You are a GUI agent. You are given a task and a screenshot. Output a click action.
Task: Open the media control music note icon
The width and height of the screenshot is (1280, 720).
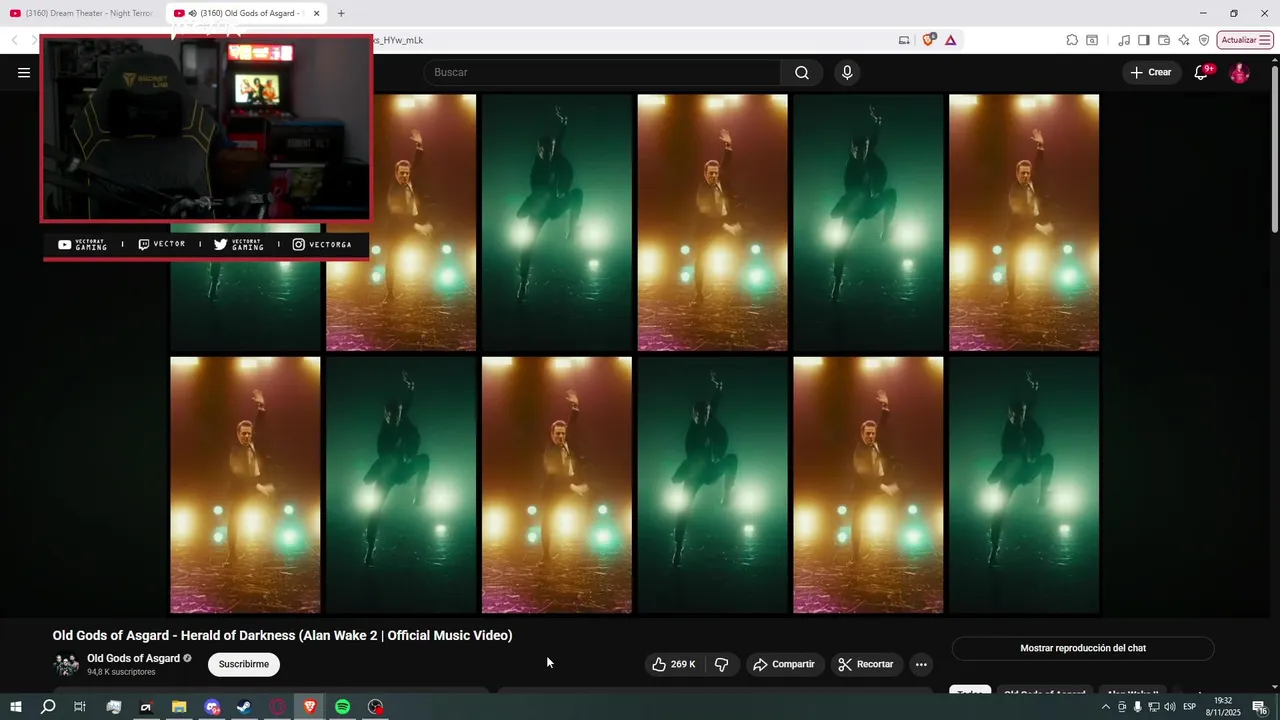click(x=1124, y=40)
